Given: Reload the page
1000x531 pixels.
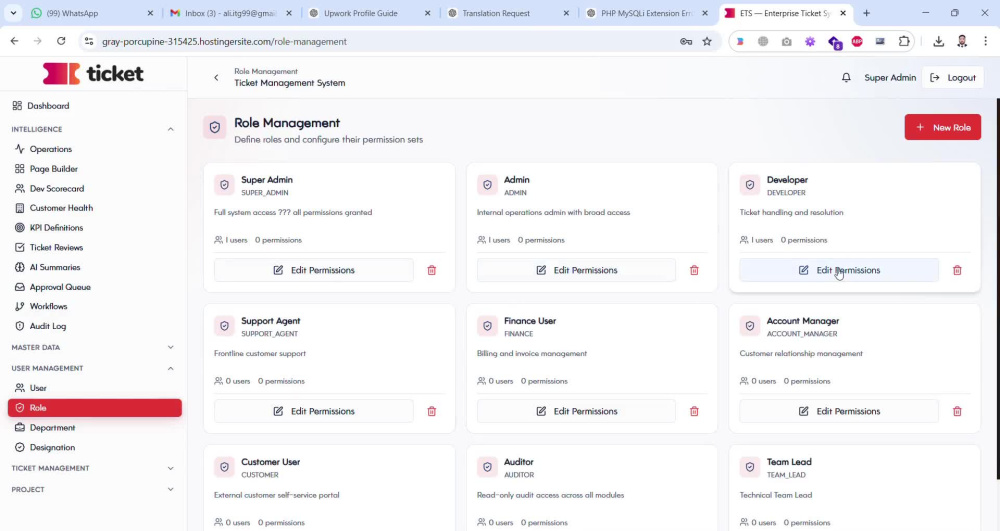Looking at the screenshot, I should (x=61, y=41).
